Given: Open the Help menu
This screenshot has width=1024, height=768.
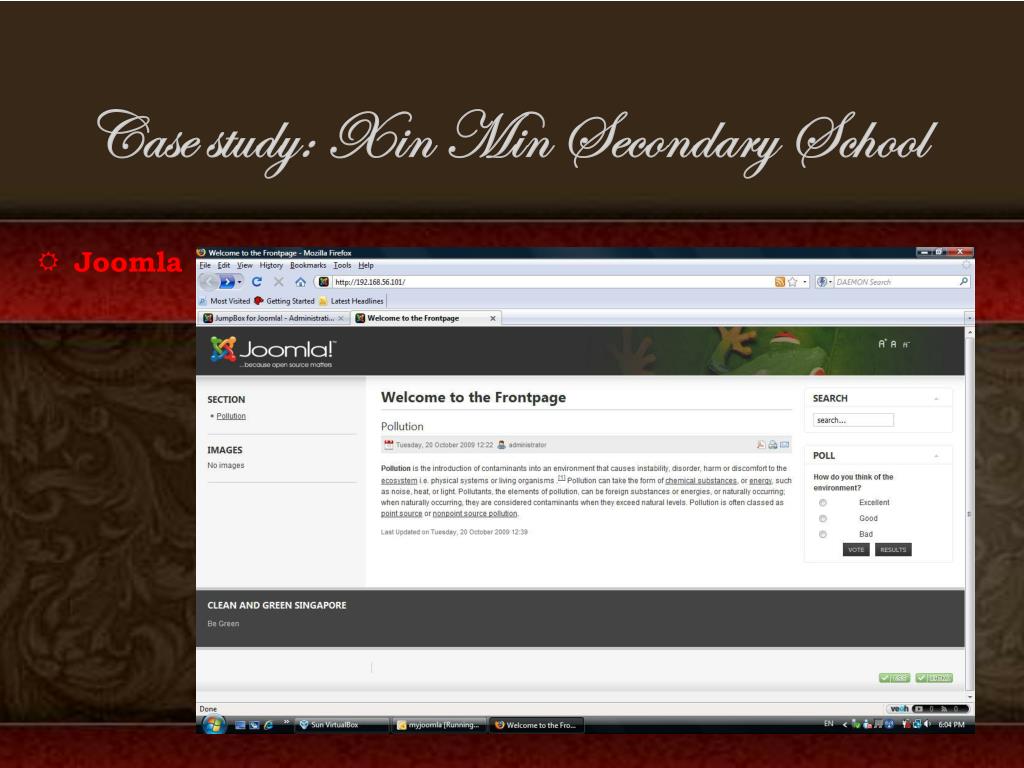Looking at the screenshot, I should (366, 265).
